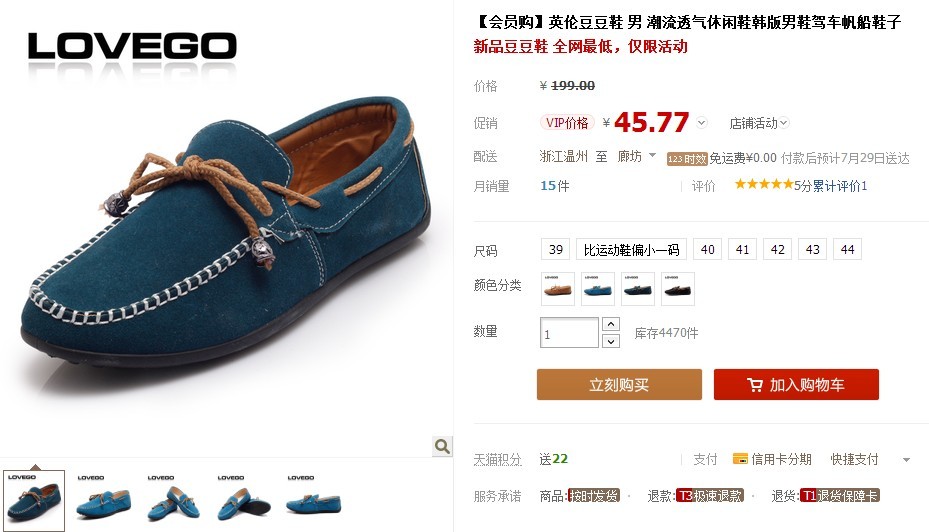Expand the 店铺活动 dropdown
This screenshot has height=532, width=929.
759,123
